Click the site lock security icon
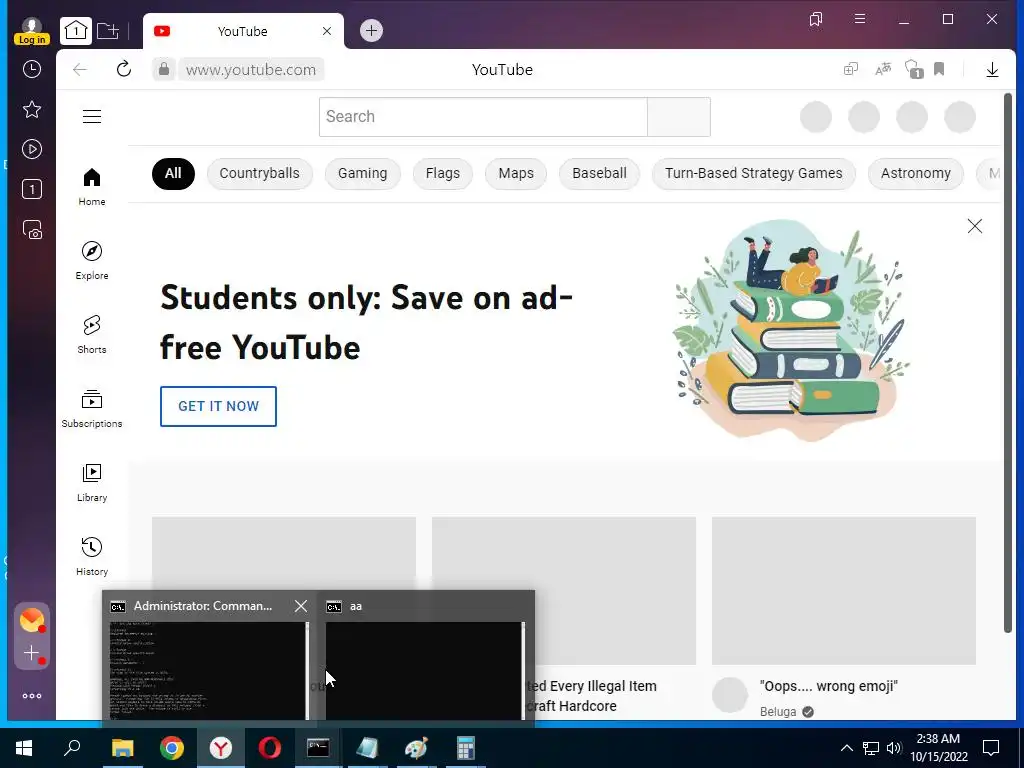 tap(164, 69)
